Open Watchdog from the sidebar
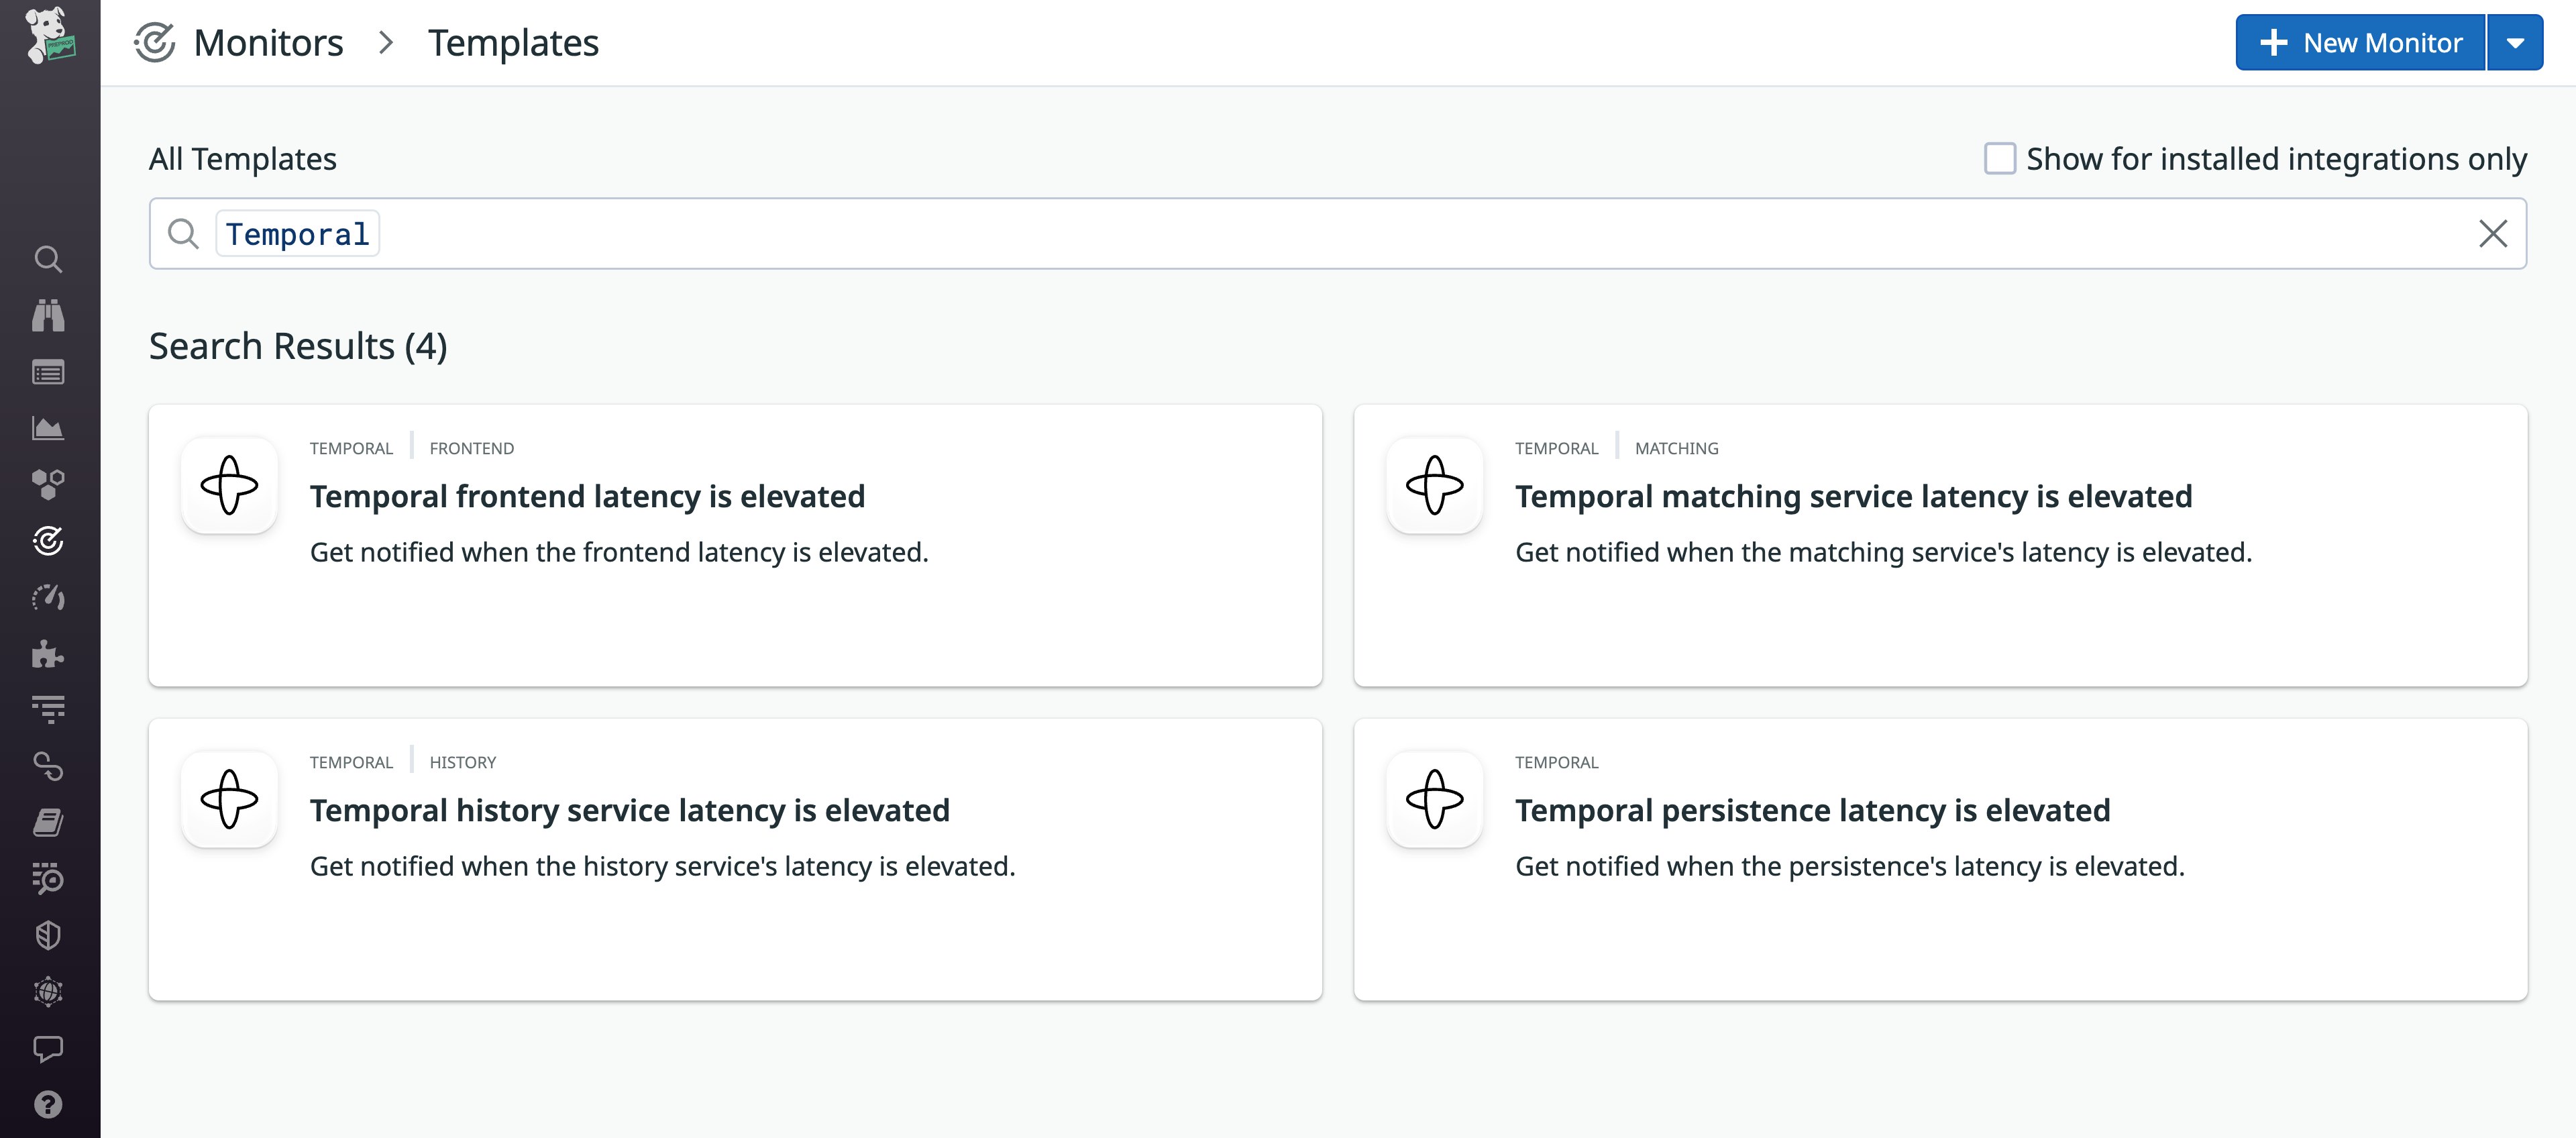This screenshot has height=1138, width=2576. coord(49,315)
